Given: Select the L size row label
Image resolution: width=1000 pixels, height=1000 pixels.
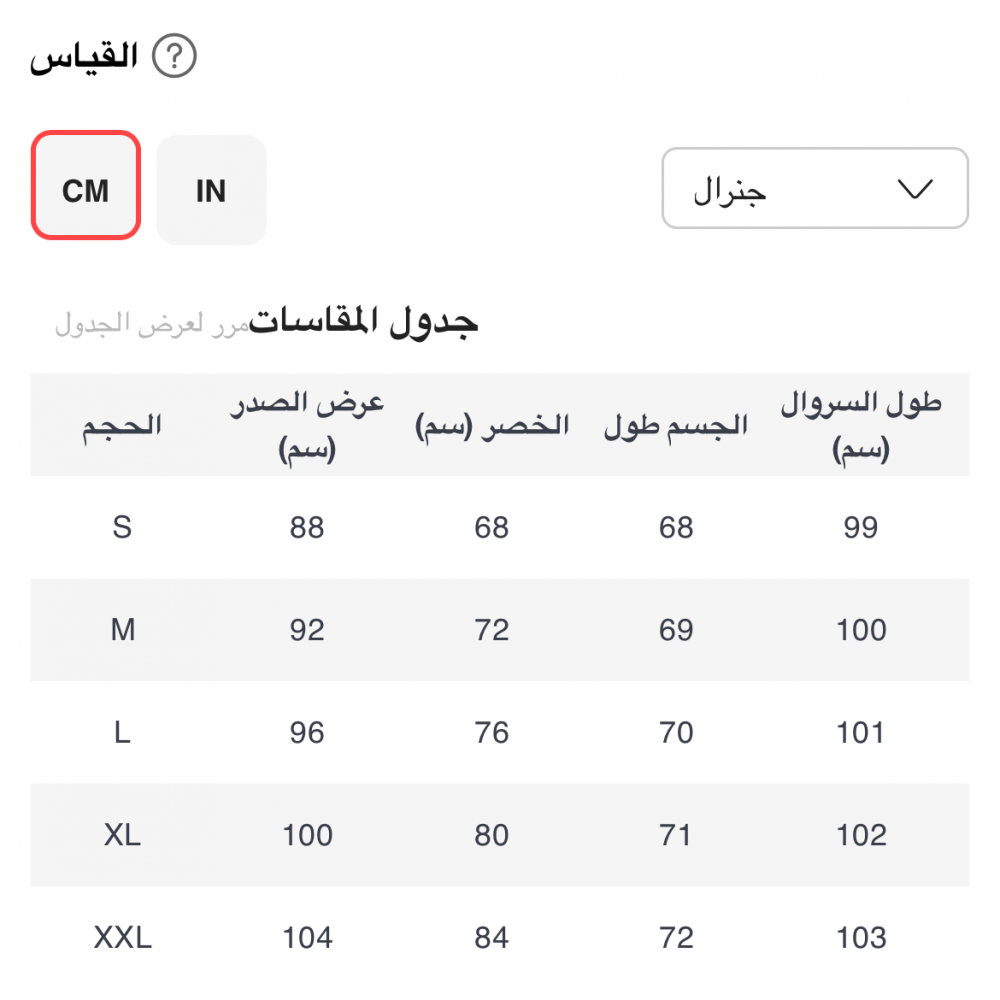Looking at the screenshot, I should pos(122,733).
